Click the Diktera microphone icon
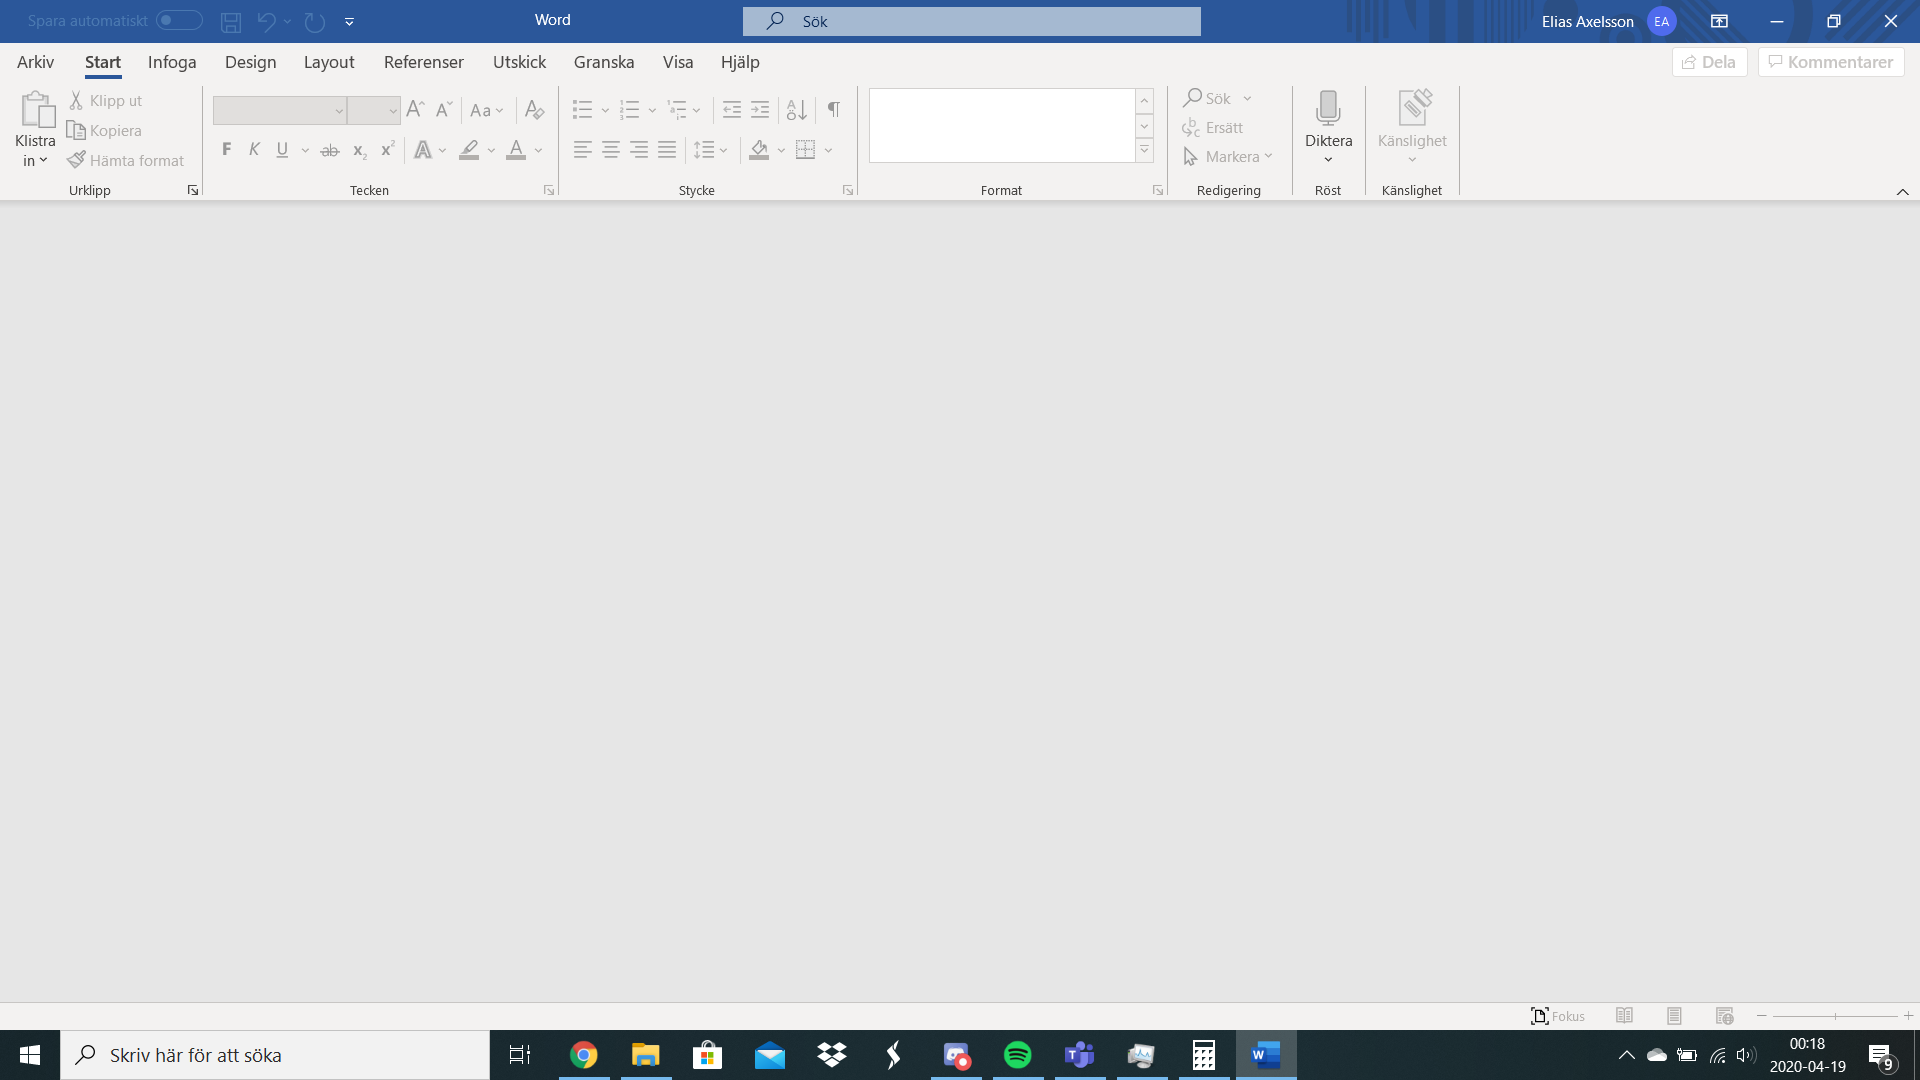The height and width of the screenshot is (1080, 1920). 1328,108
